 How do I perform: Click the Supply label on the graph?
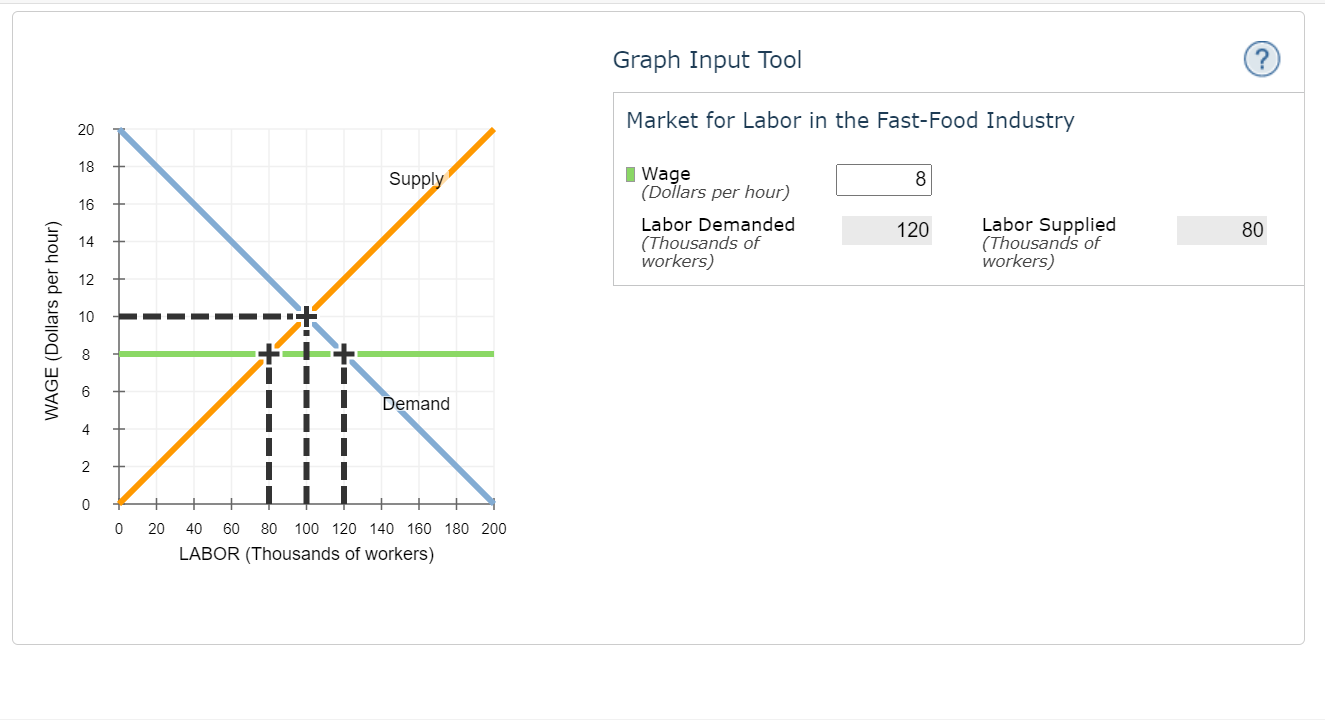point(416,179)
